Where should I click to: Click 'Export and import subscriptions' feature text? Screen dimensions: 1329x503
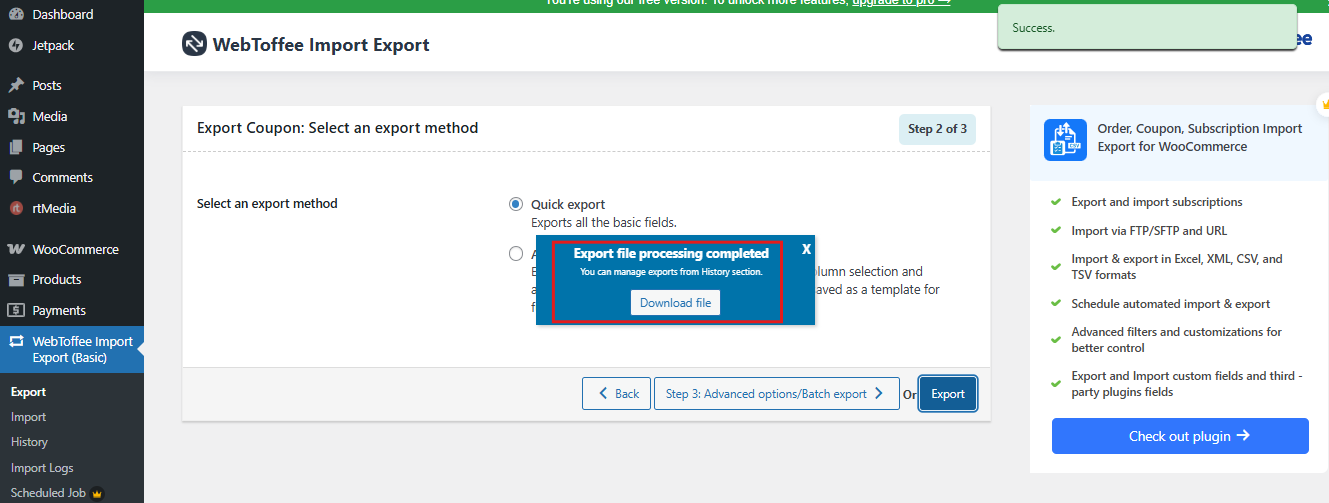tap(1157, 202)
